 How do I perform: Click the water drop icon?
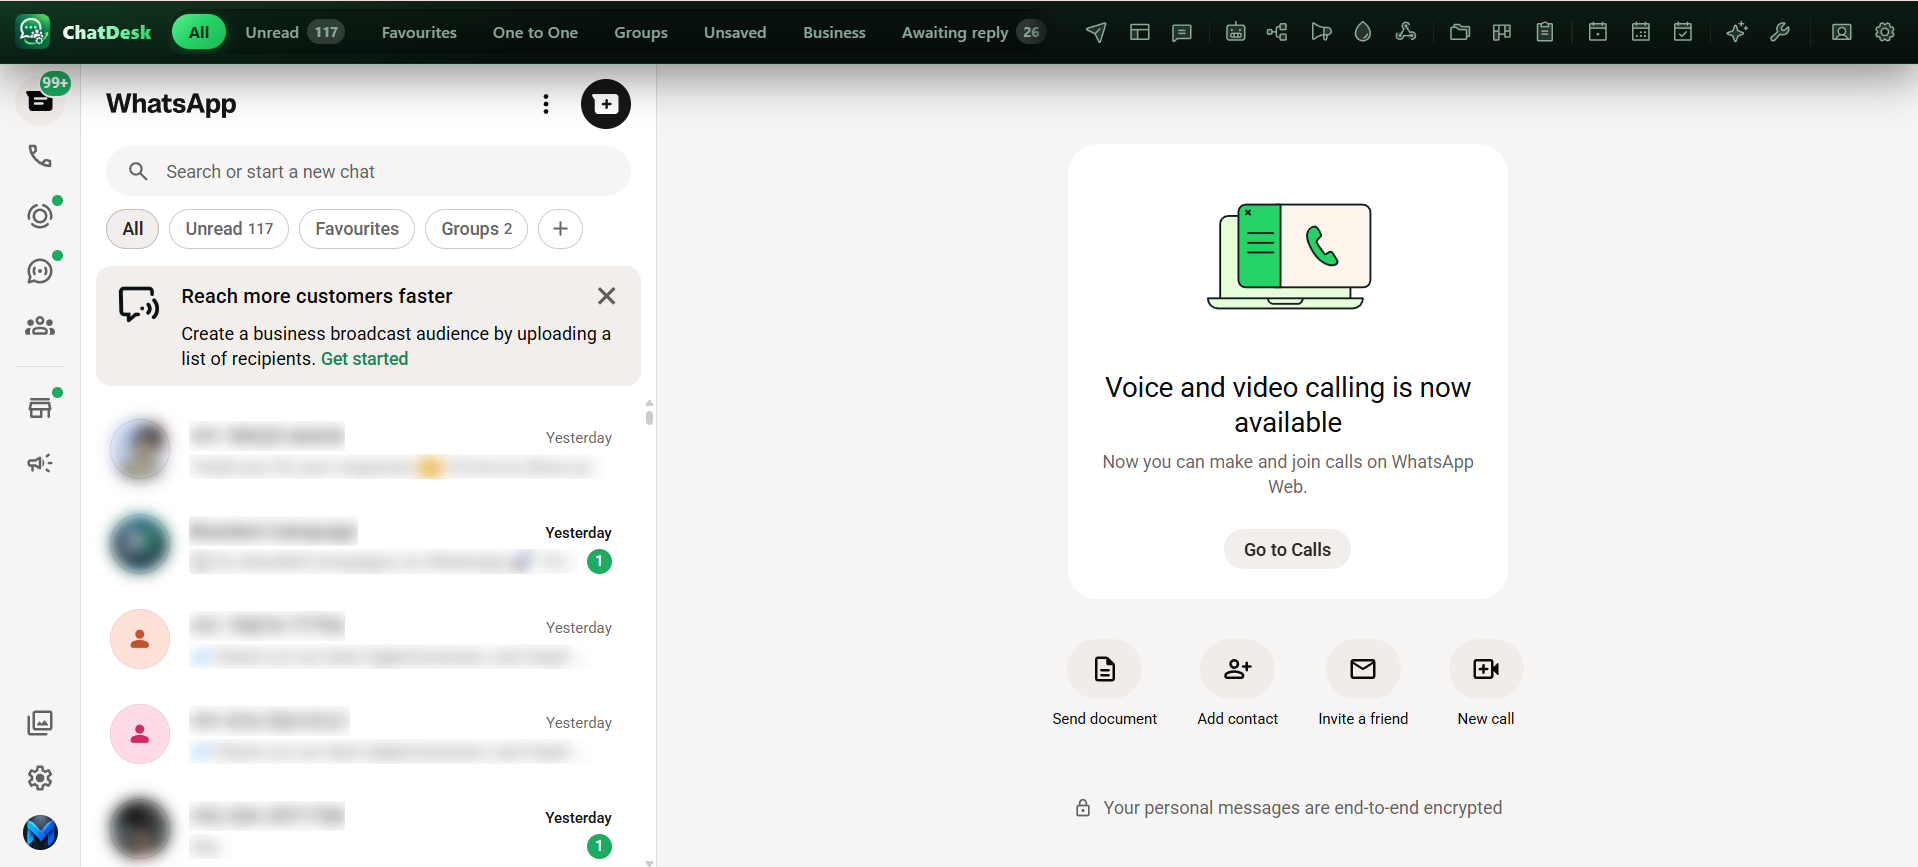(x=1362, y=32)
